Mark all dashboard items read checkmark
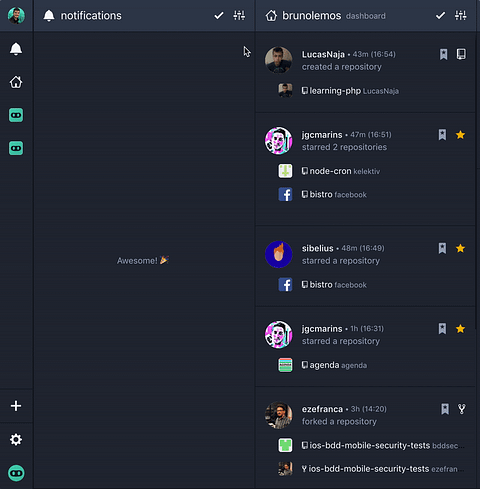Screen dimensions: 480x489 [440, 15]
